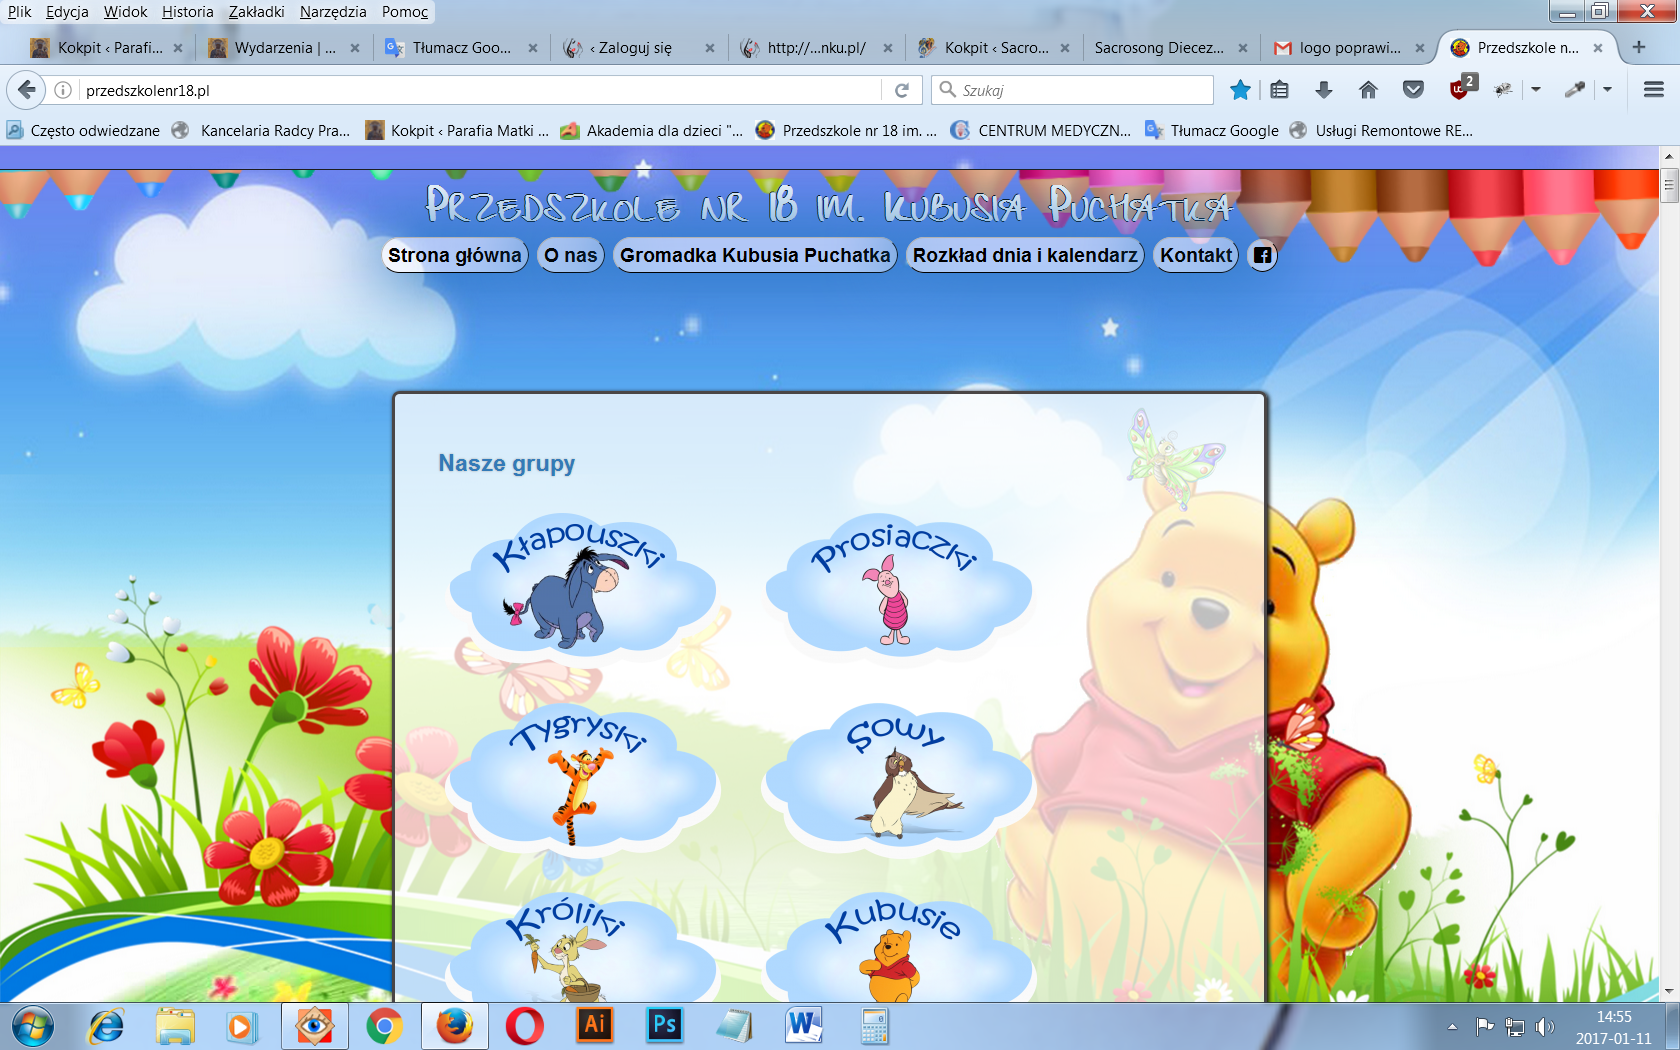This screenshot has width=1680, height=1050.
Task: Open 'Często odwiedzane' bookmarks folder
Action: coord(83,130)
